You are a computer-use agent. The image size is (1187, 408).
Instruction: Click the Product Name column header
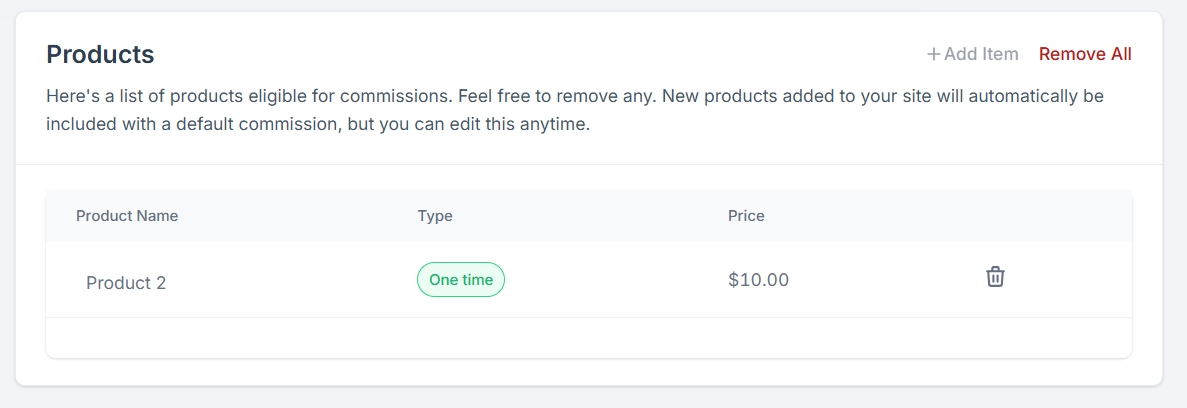[127, 216]
